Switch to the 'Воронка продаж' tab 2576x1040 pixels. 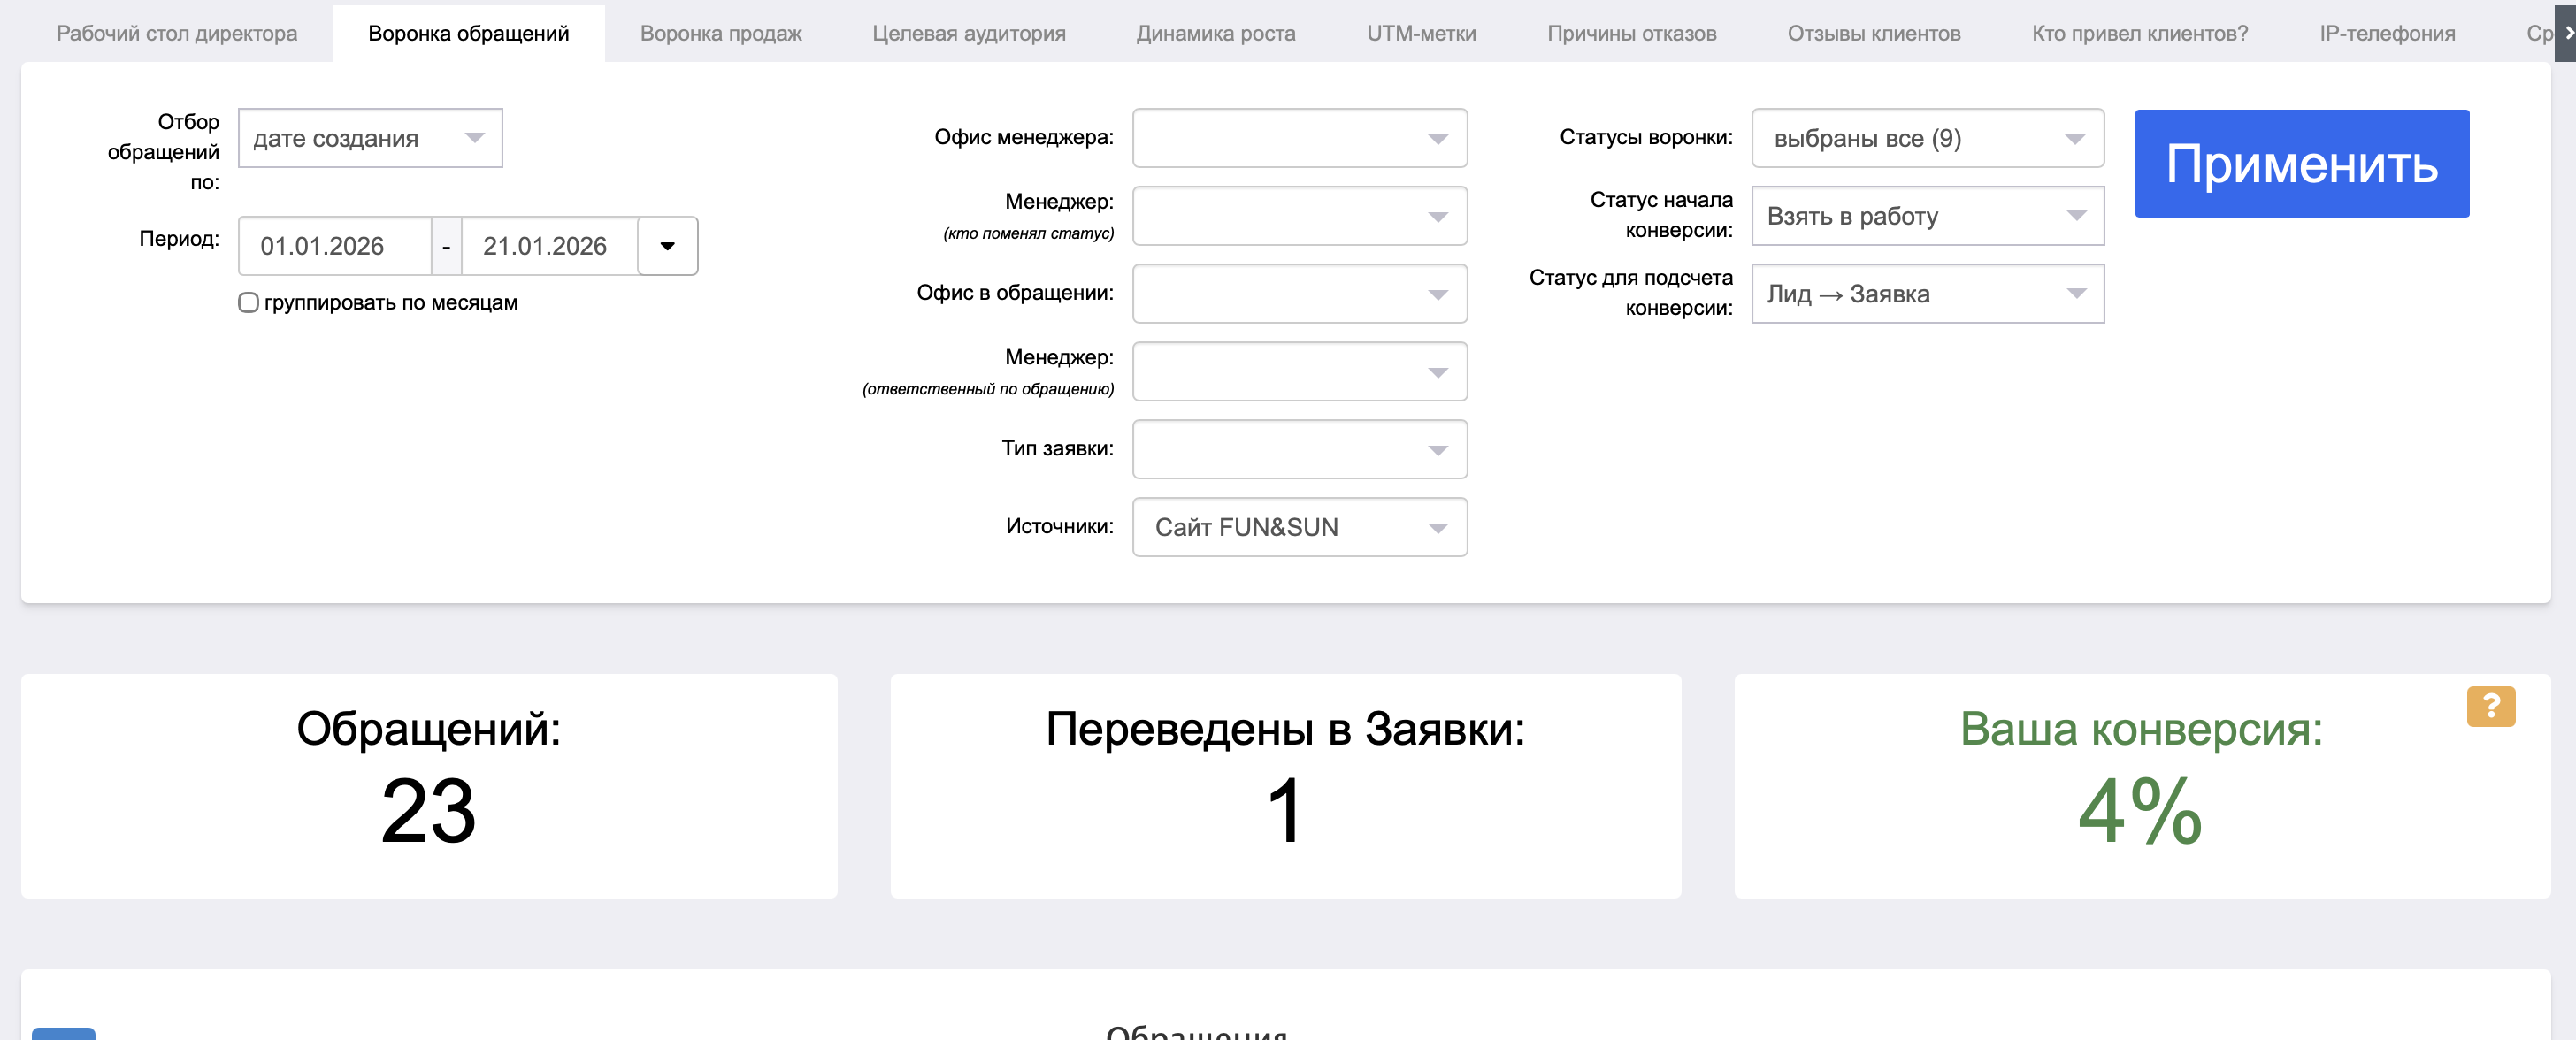(720, 33)
